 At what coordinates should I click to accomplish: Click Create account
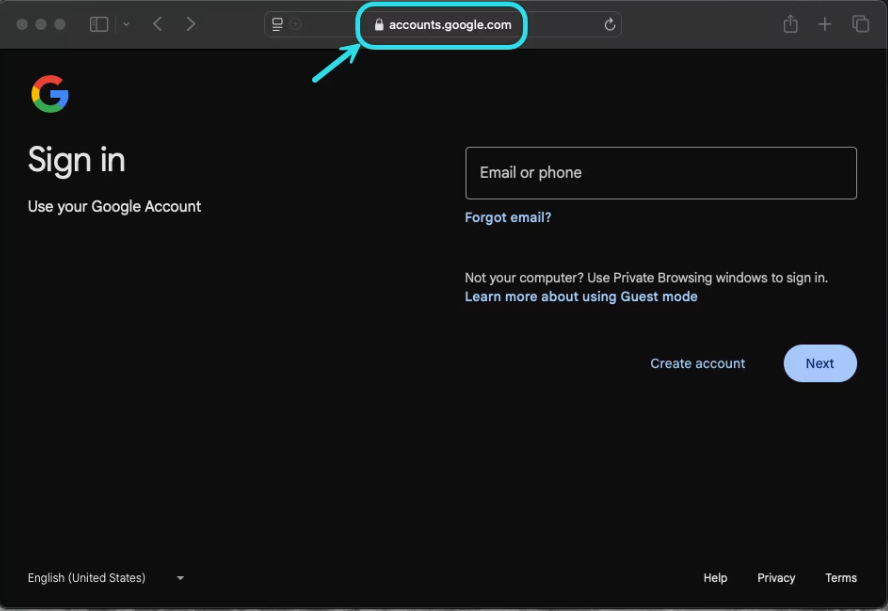[x=697, y=364]
